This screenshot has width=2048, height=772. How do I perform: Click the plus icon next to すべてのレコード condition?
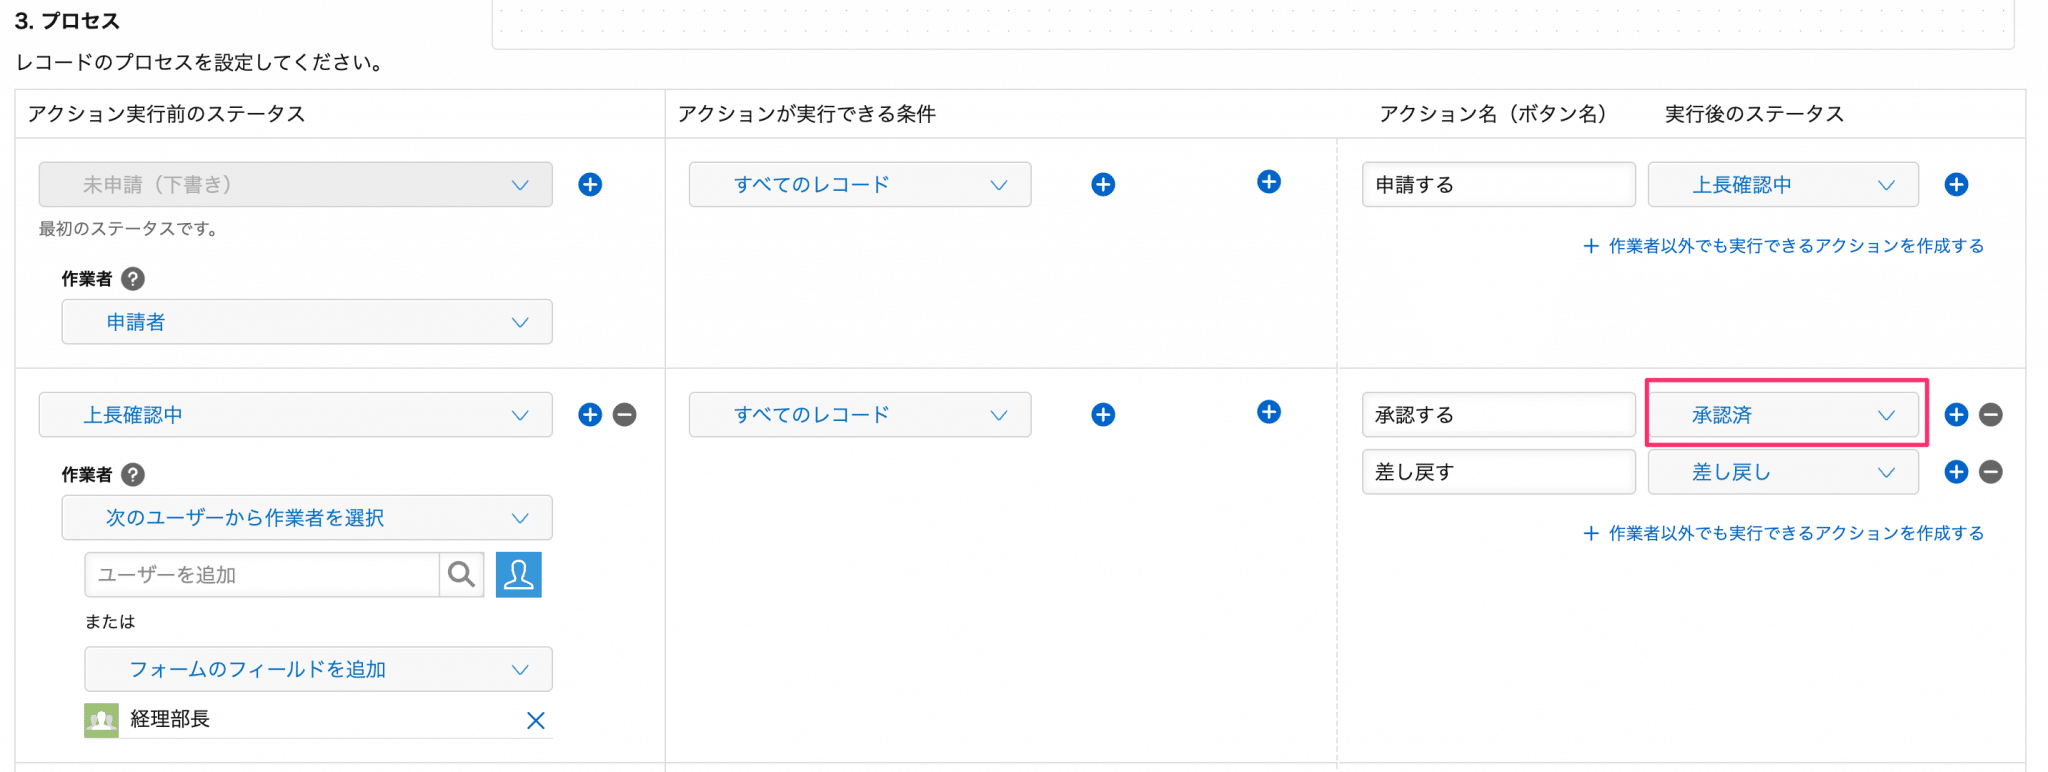1103,184
